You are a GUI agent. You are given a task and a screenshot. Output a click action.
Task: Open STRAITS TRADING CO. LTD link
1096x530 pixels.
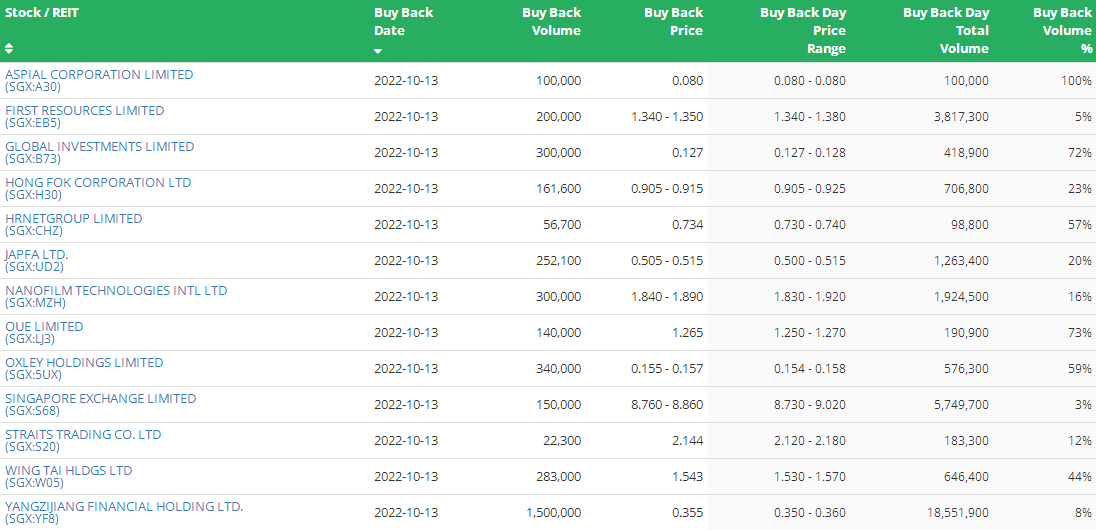(83, 434)
